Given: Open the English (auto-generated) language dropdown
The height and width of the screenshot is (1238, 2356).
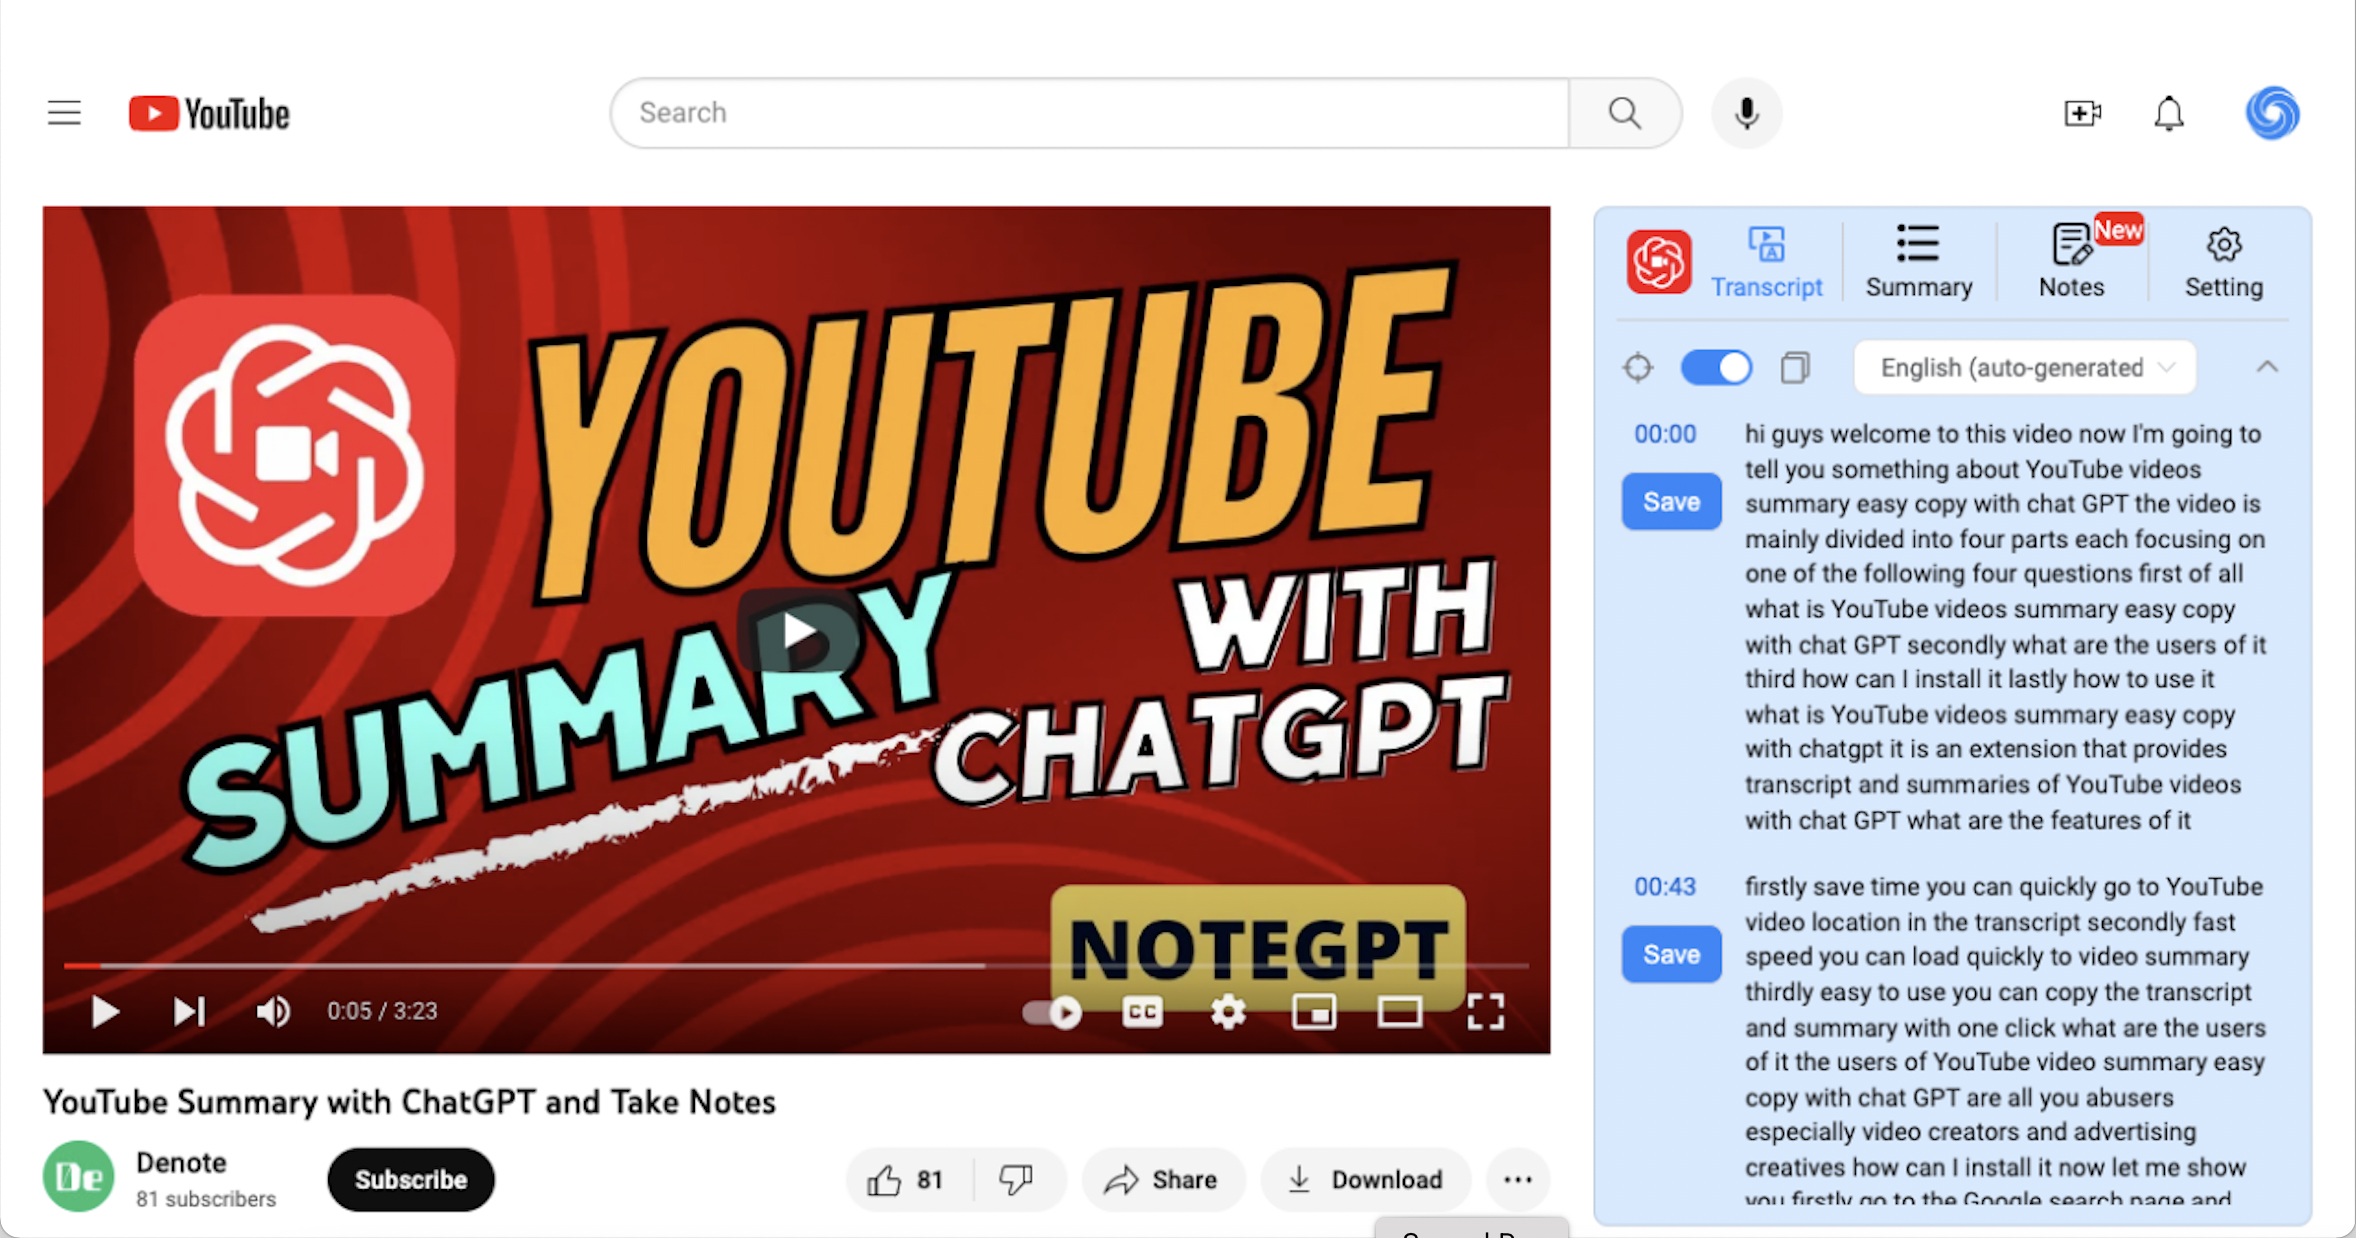Looking at the screenshot, I should (2024, 367).
